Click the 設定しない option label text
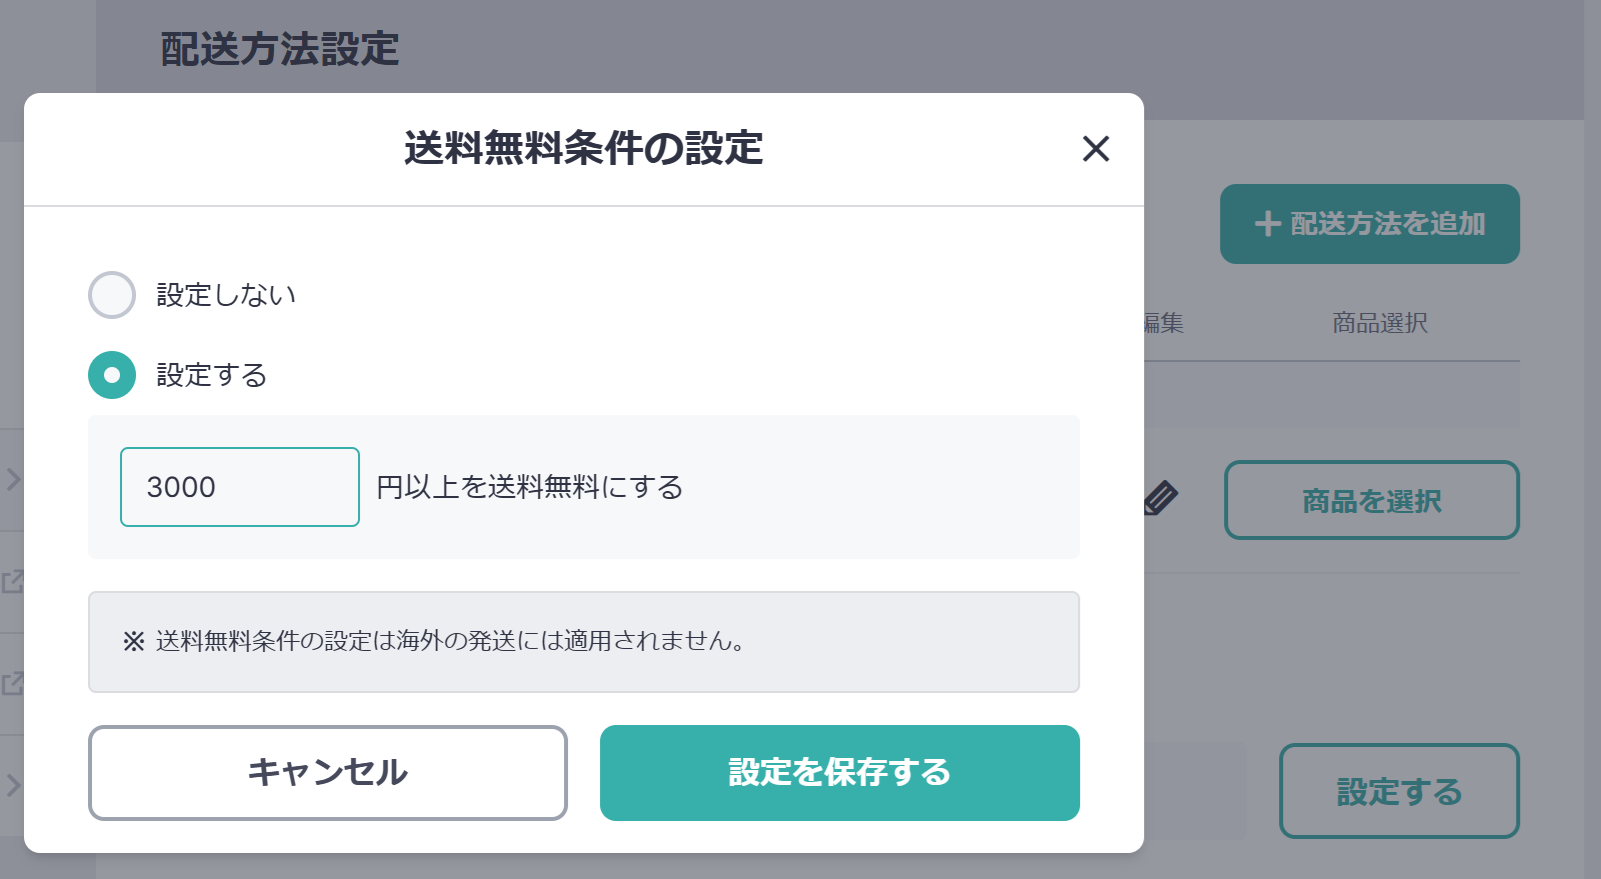This screenshot has width=1601, height=879. [226, 295]
